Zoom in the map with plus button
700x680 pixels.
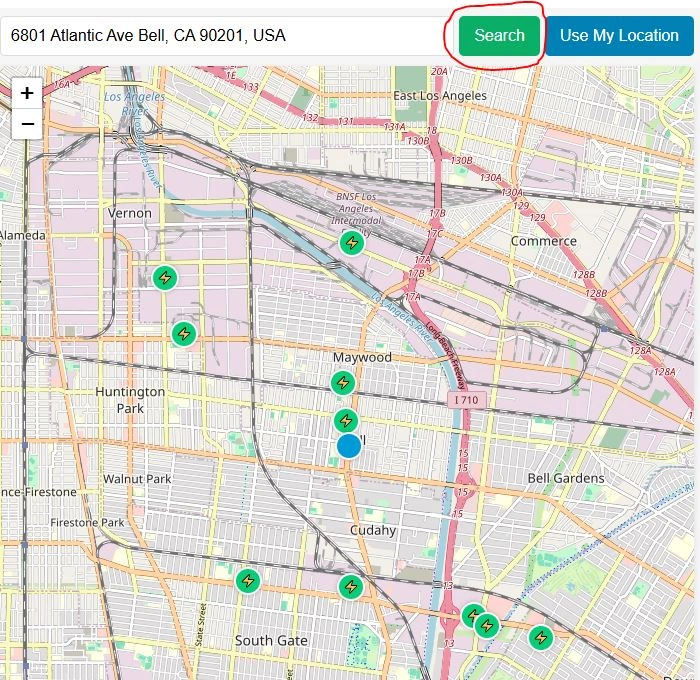27,93
